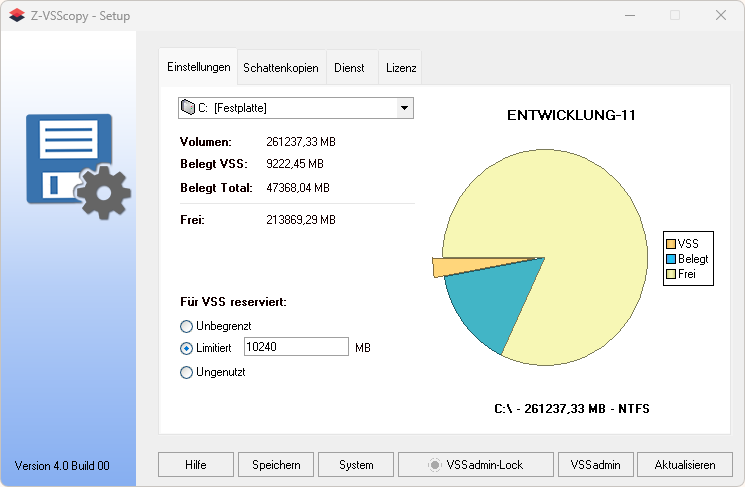Click the Speichern button
The width and height of the screenshot is (745, 487).
(x=275, y=465)
